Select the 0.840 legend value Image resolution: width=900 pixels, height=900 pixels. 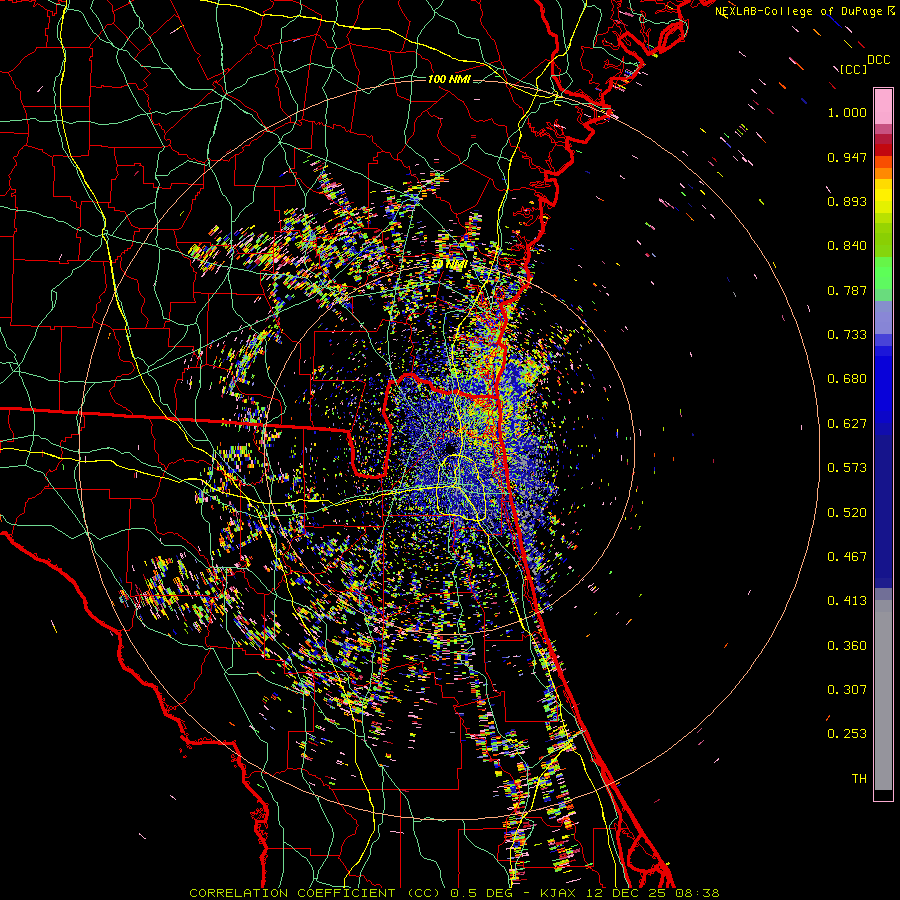[x=847, y=246]
